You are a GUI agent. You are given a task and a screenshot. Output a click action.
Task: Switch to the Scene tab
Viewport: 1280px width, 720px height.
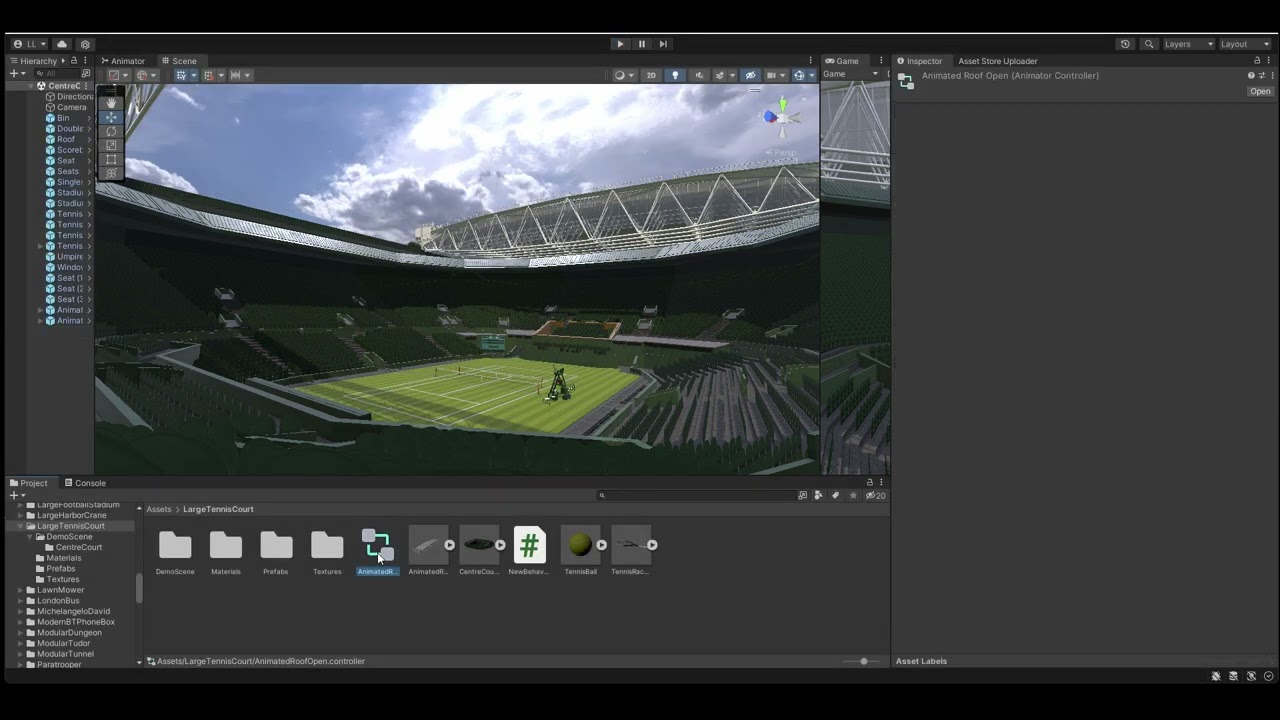(x=179, y=61)
